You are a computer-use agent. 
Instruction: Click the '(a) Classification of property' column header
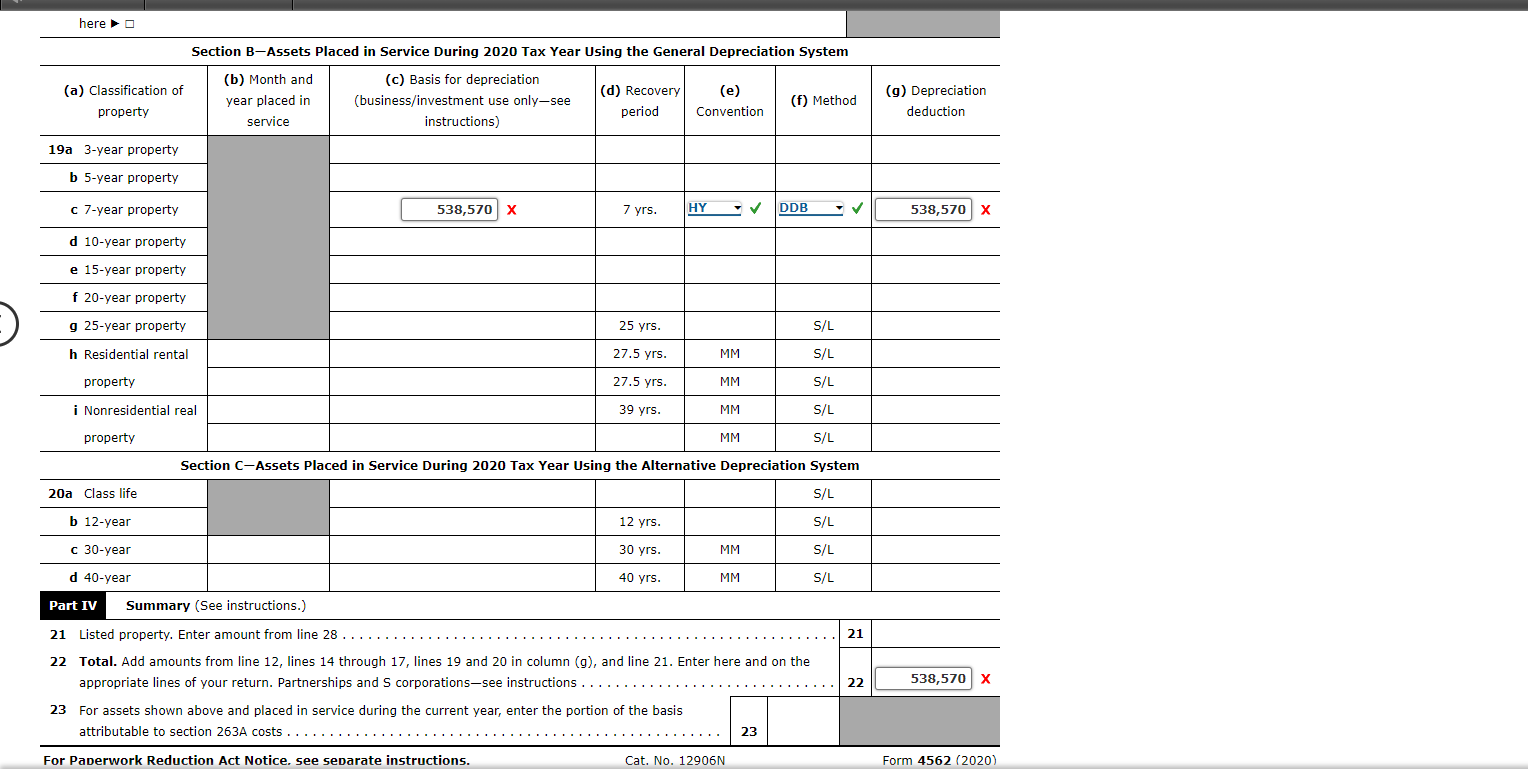(x=124, y=101)
